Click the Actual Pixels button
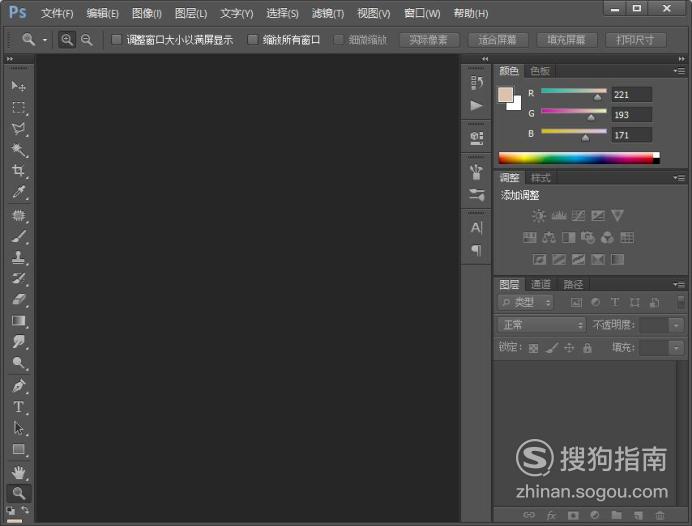Image resolution: width=692 pixels, height=526 pixels. [x=429, y=40]
